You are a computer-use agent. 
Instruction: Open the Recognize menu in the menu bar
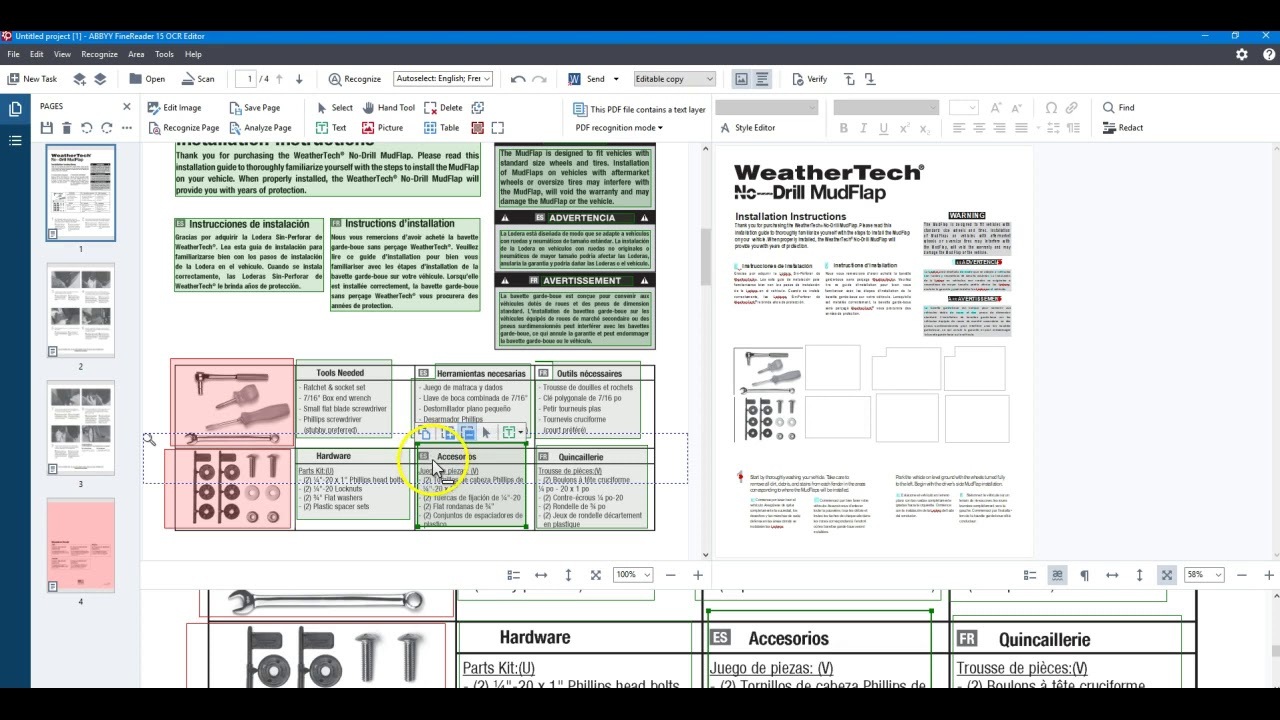99,54
